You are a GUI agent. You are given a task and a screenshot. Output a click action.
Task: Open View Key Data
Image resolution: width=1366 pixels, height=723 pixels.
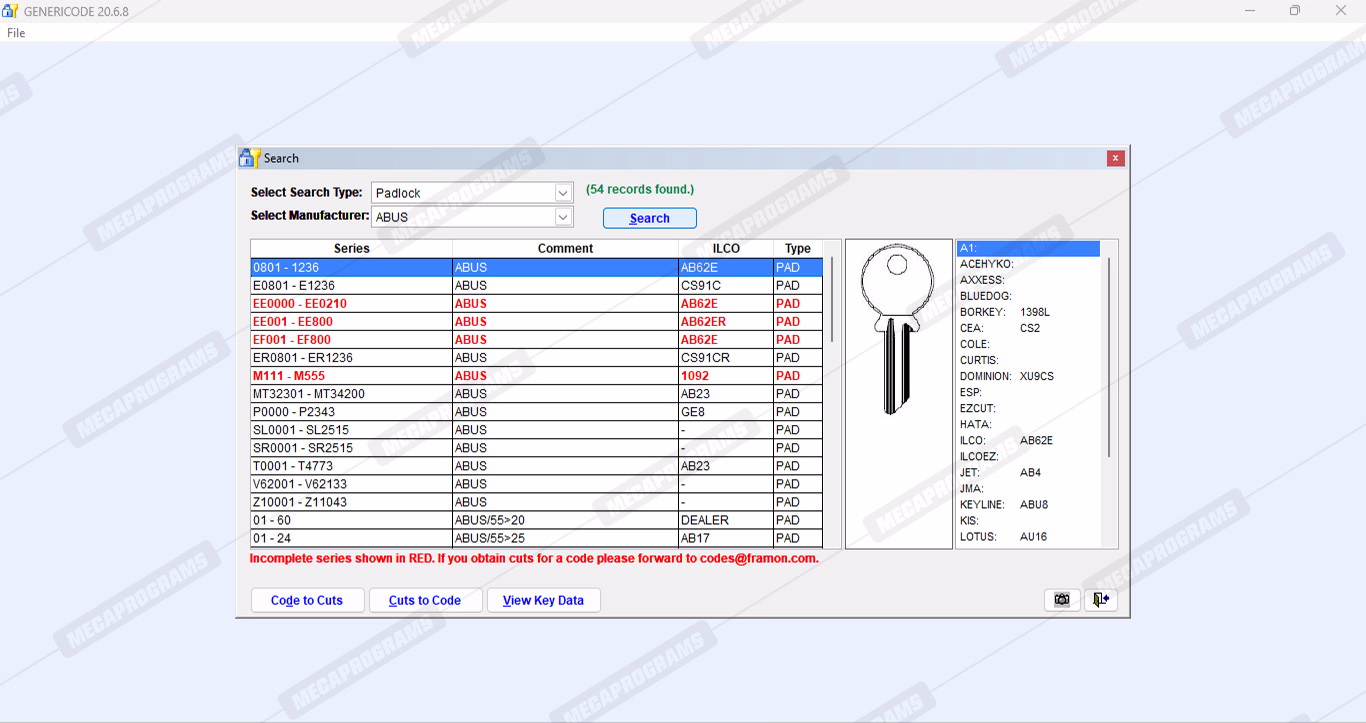click(543, 600)
